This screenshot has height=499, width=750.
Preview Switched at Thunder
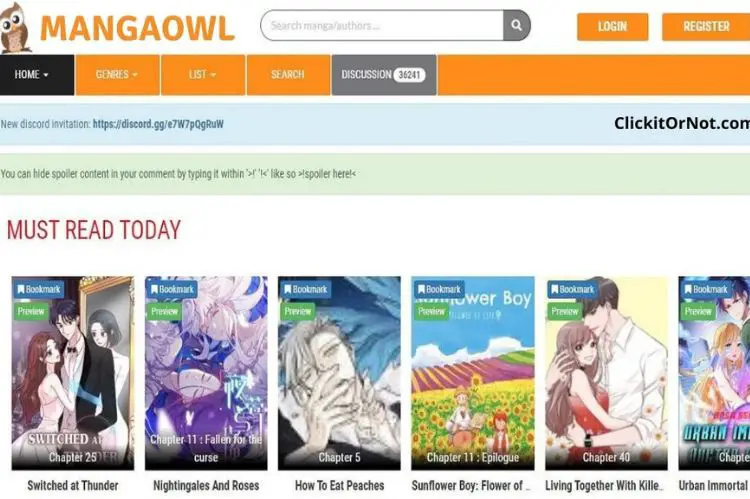[31, 311]
